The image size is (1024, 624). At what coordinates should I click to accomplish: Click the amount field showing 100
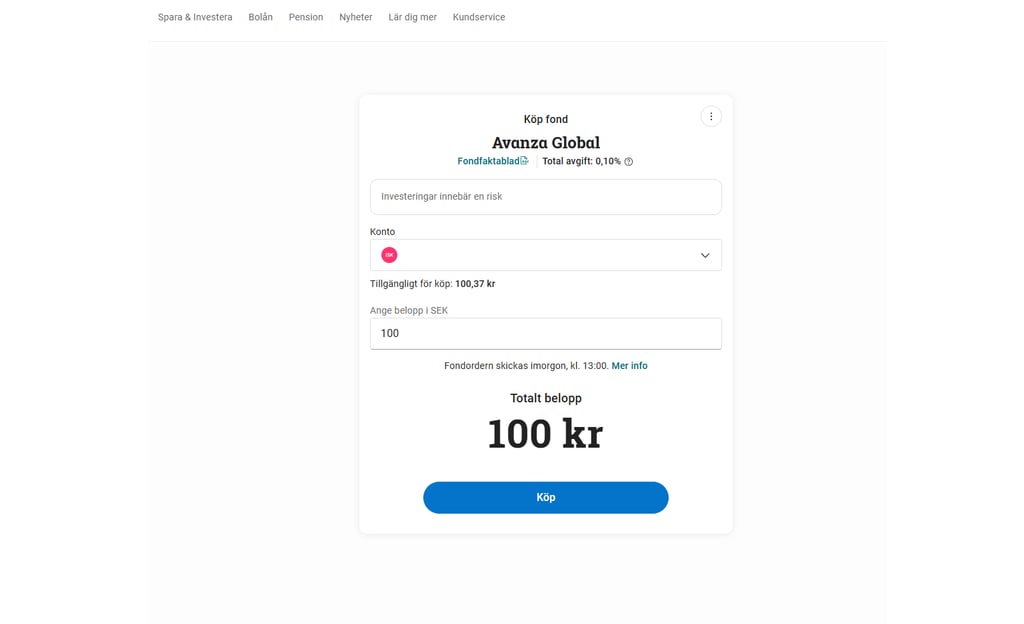point(545,333)
